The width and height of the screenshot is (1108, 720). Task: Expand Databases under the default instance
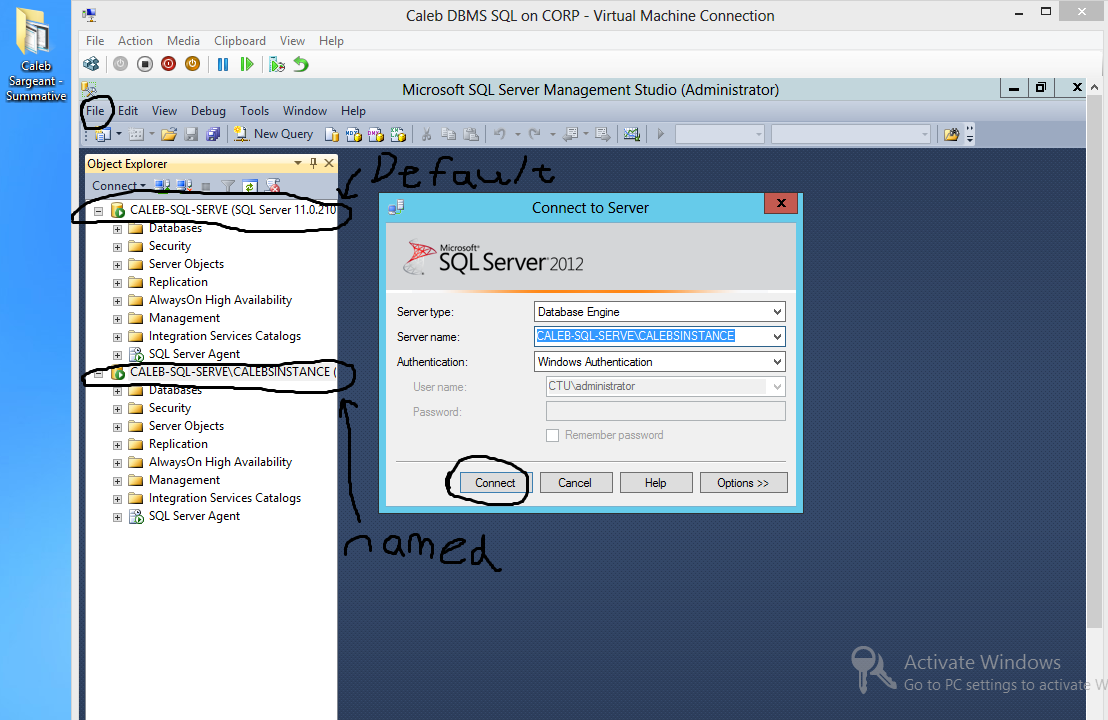coord(117,229)
